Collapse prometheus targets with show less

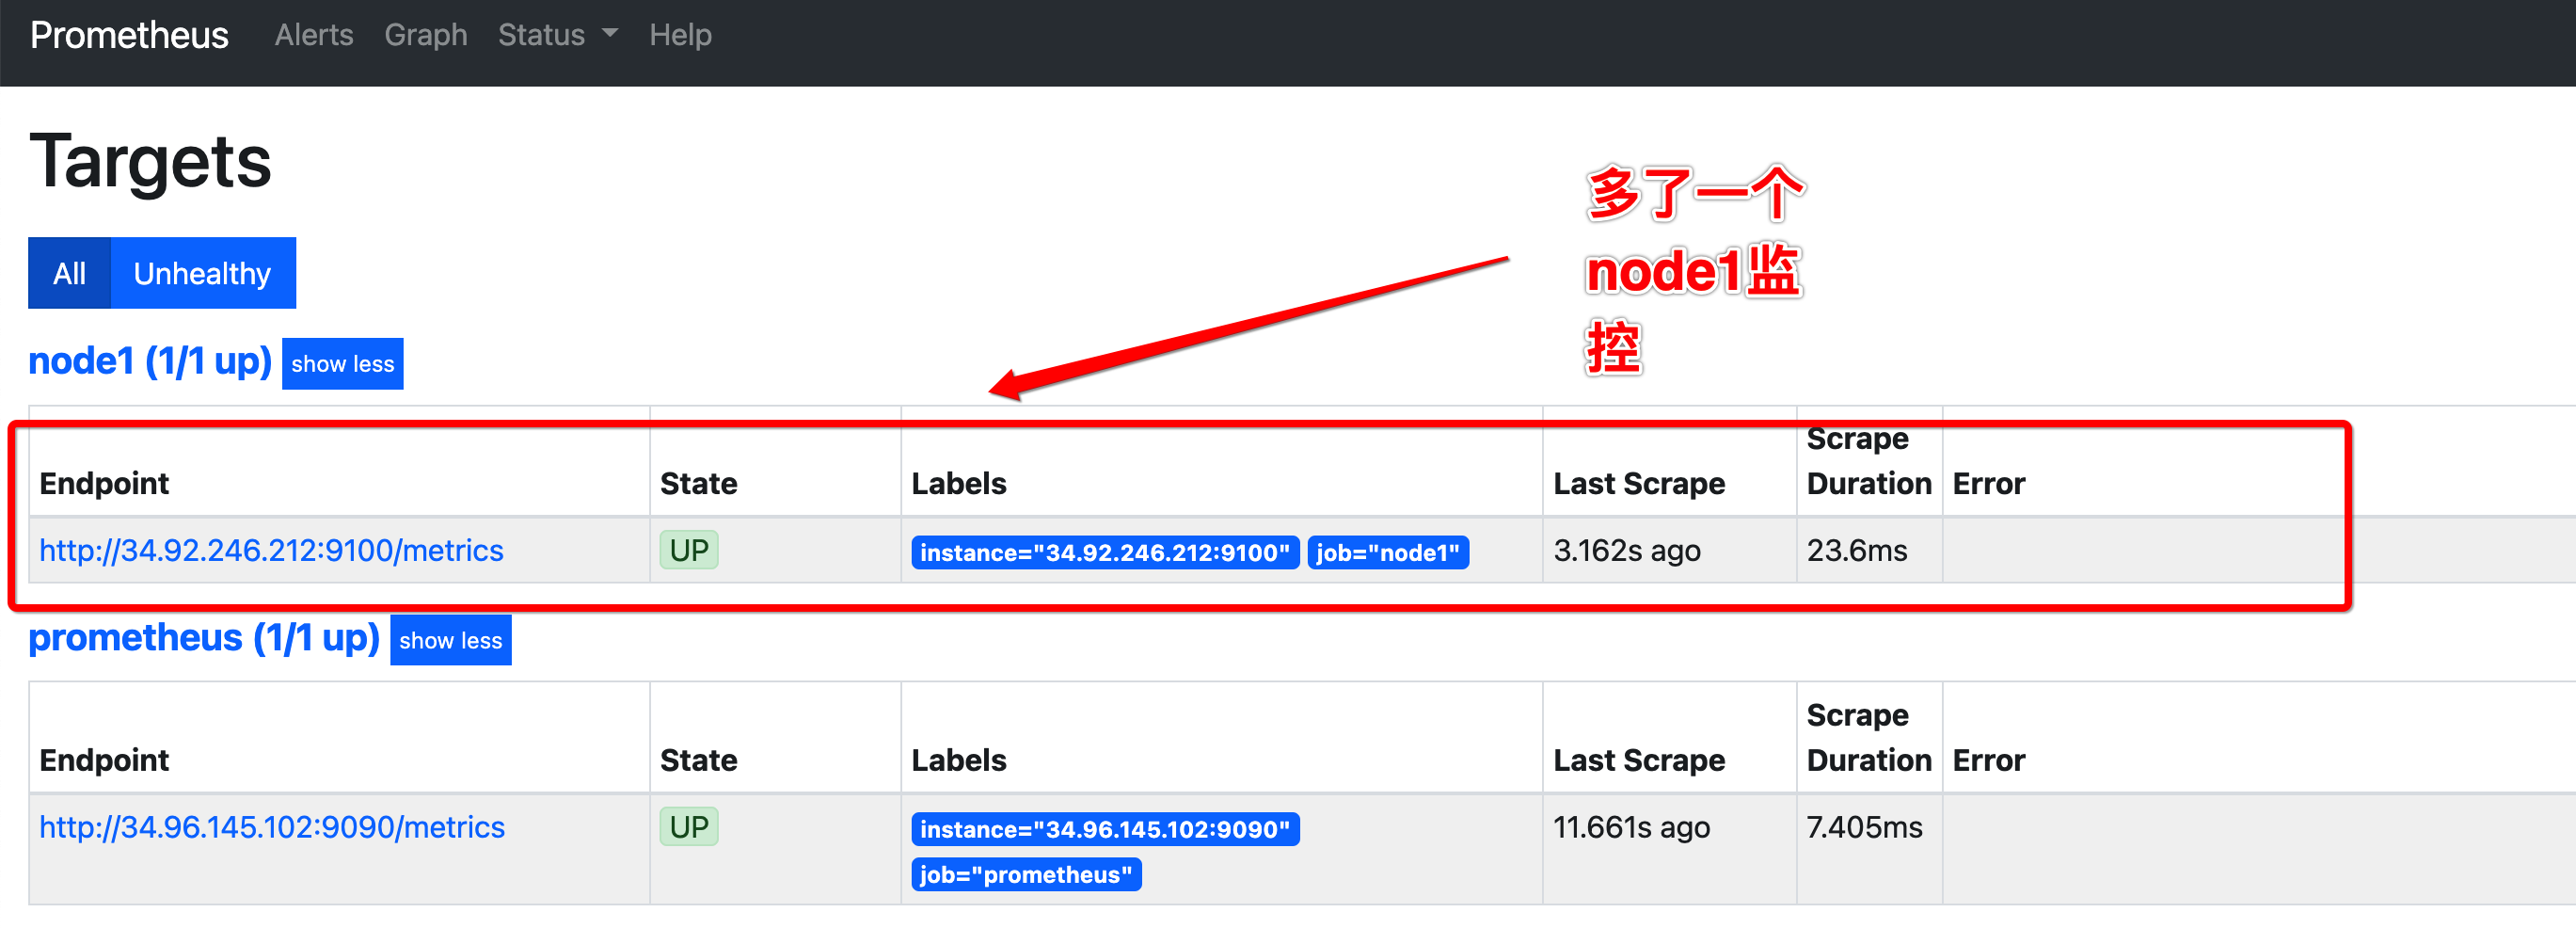(451, 640)
